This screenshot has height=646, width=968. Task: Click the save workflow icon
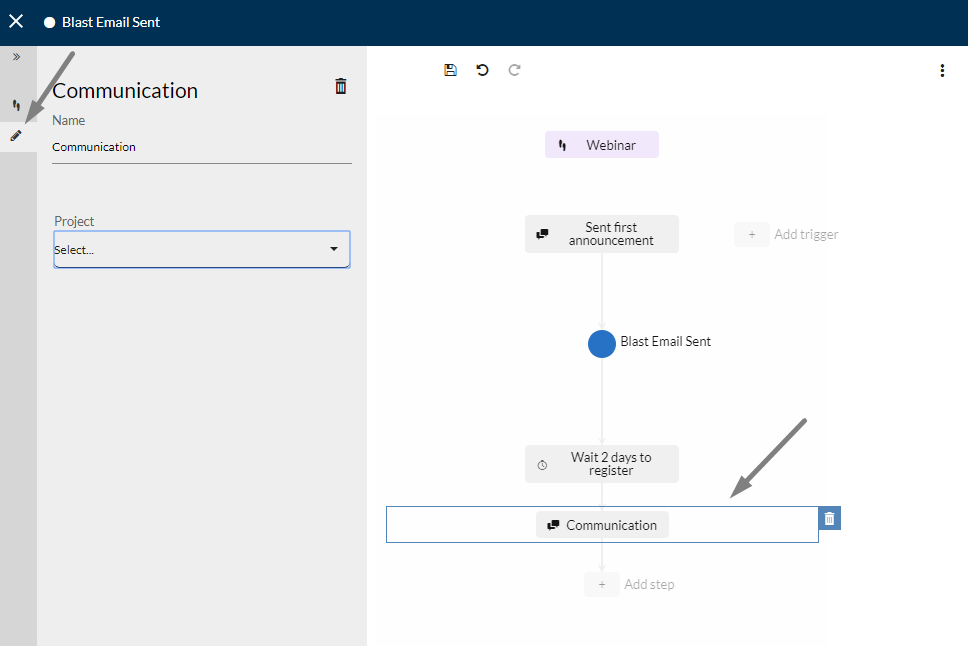coord(451,70)
